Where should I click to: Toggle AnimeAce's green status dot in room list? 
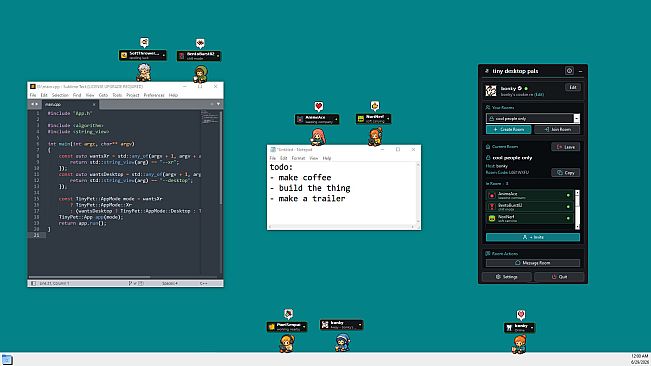[x=568, y=195]
